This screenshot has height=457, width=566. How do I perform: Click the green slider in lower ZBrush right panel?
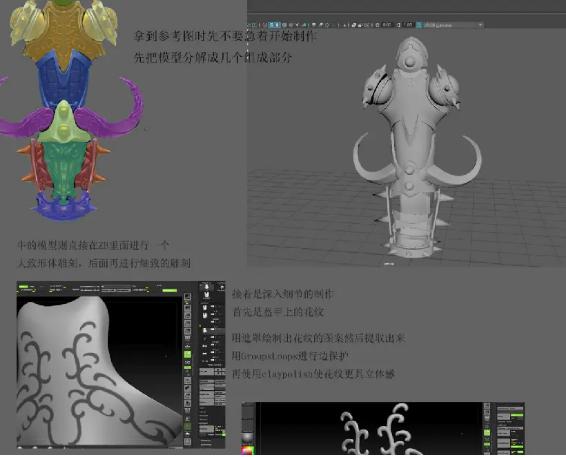click(x=517, y=415)
